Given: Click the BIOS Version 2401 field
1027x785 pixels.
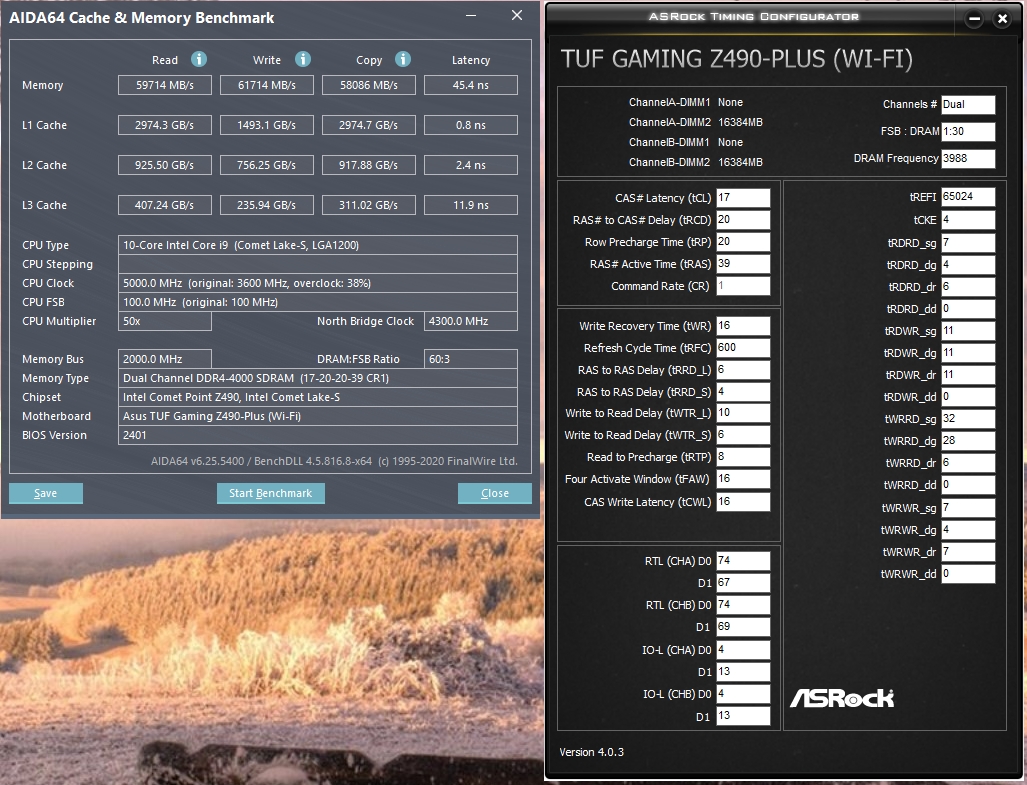Looking at the screenshot, I should coord(318,435).
